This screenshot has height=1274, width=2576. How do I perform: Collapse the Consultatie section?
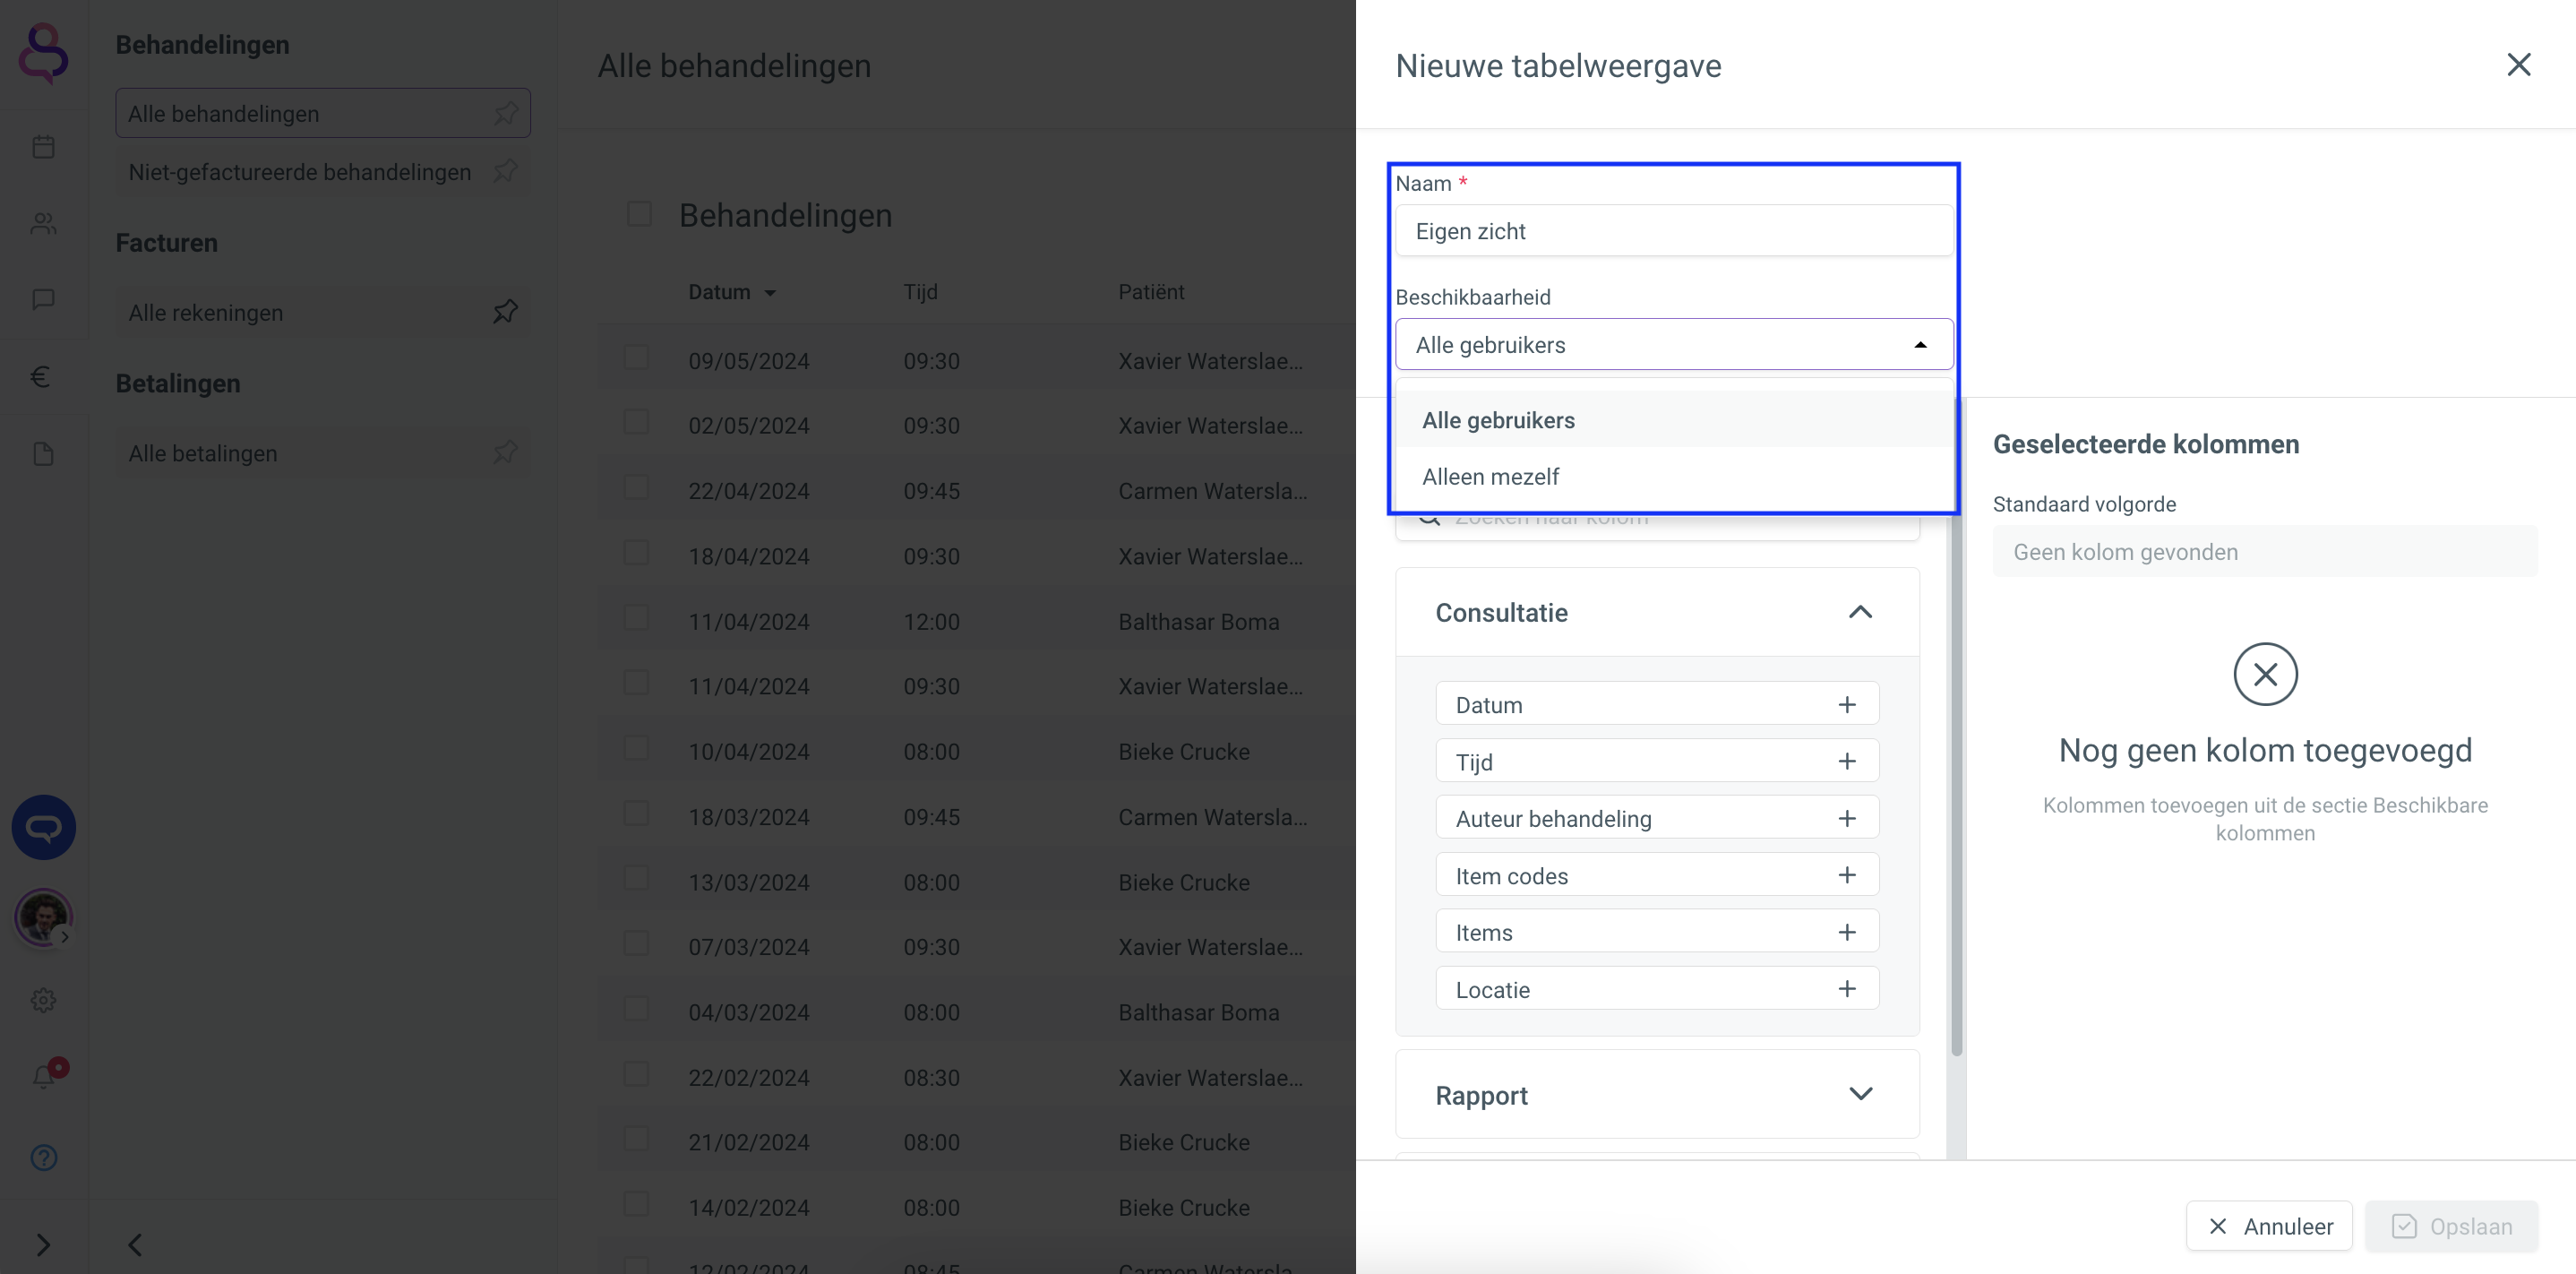tap(1859, 612)
